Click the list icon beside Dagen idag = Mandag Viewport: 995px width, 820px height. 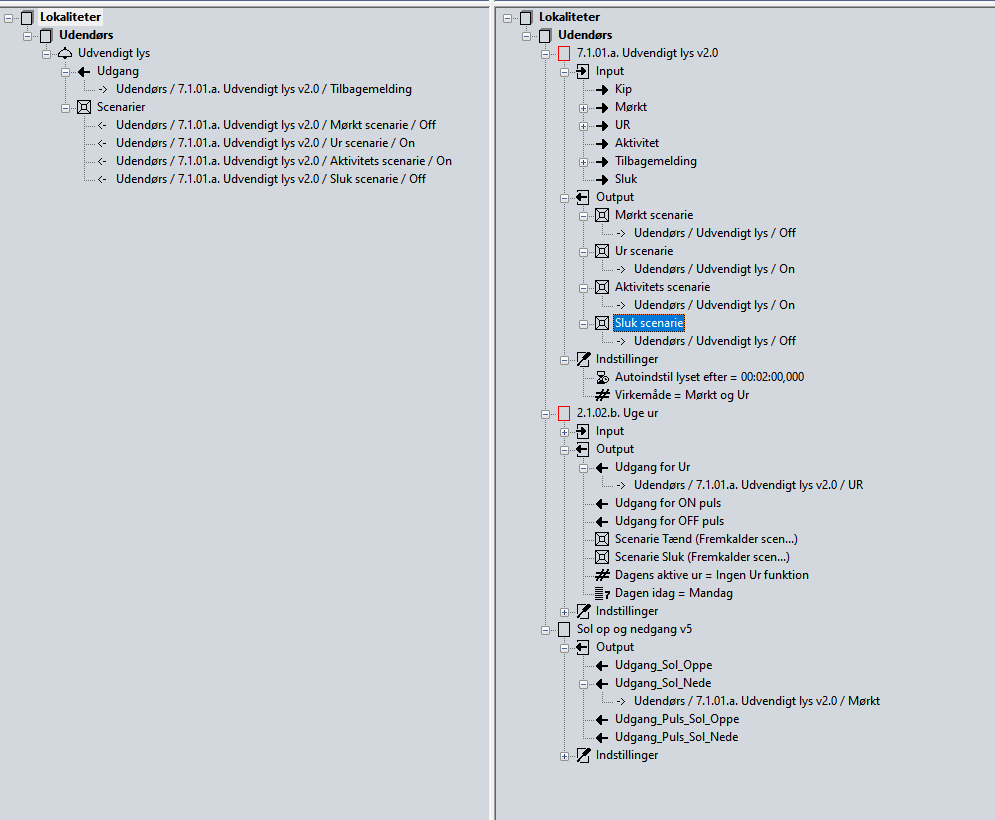tap(602, 593)
